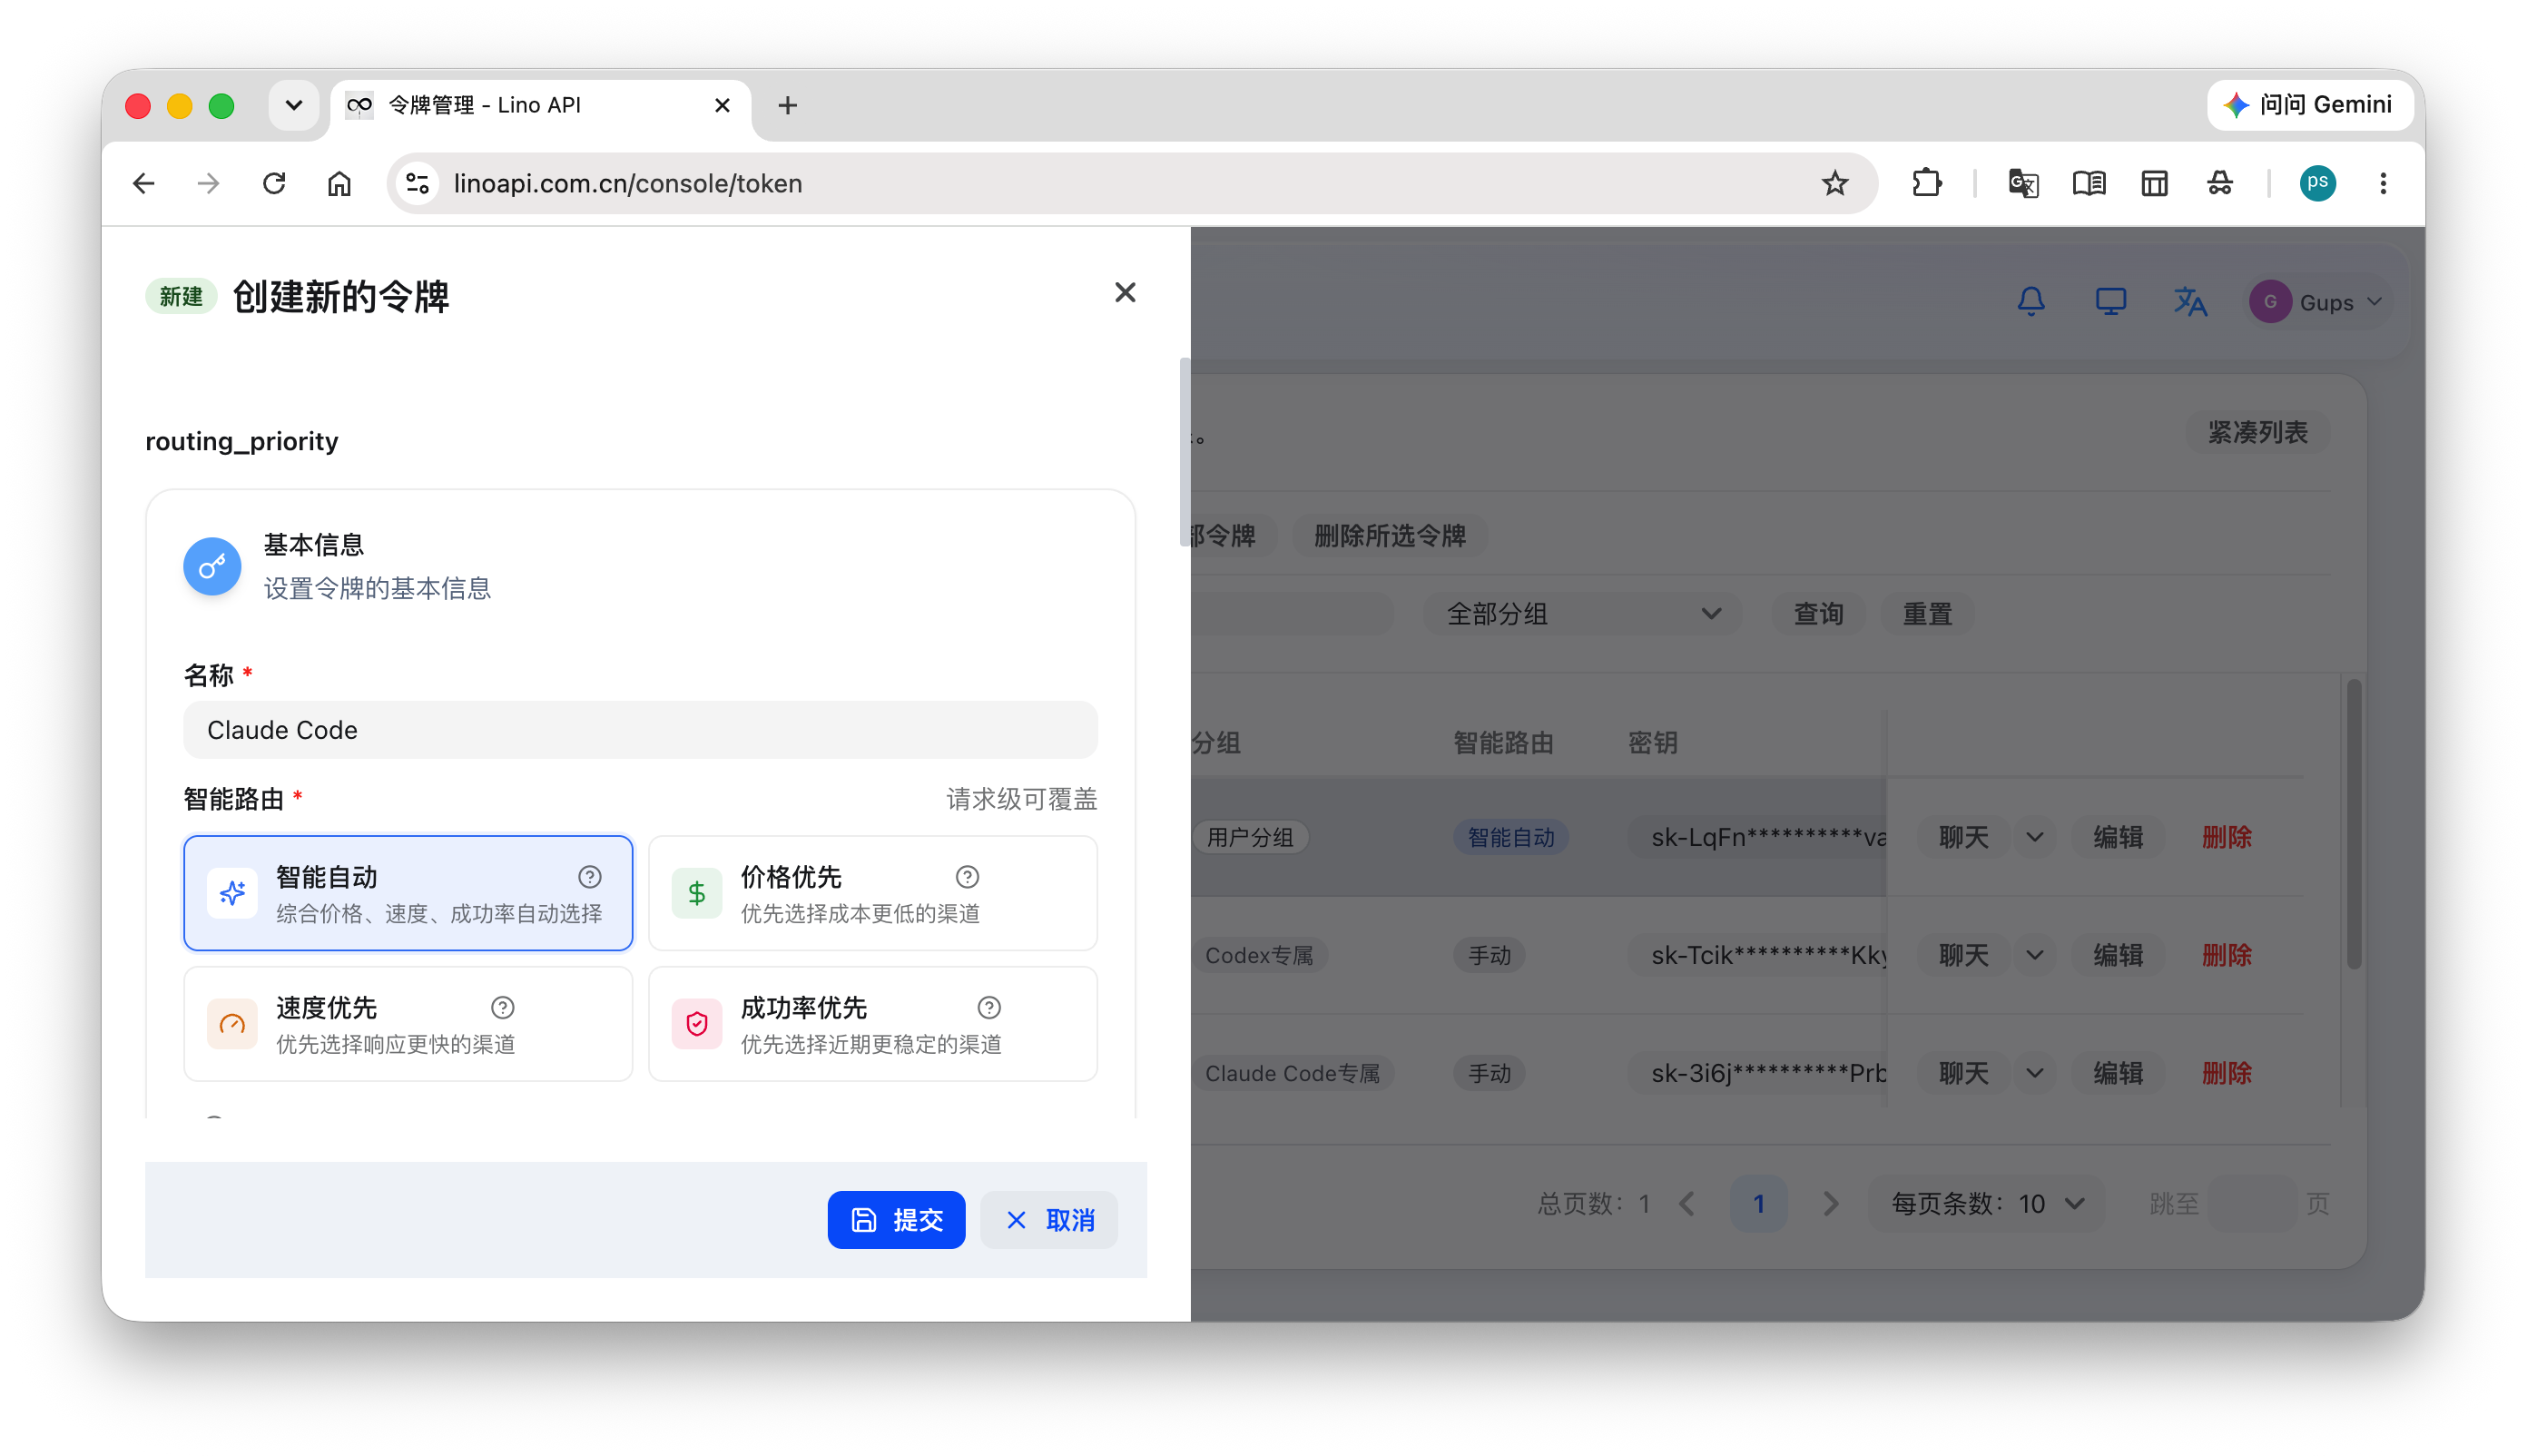Viewport: 2527px width, 1456px height.
Task: Close the create token panel with X
Action: 1125,292
